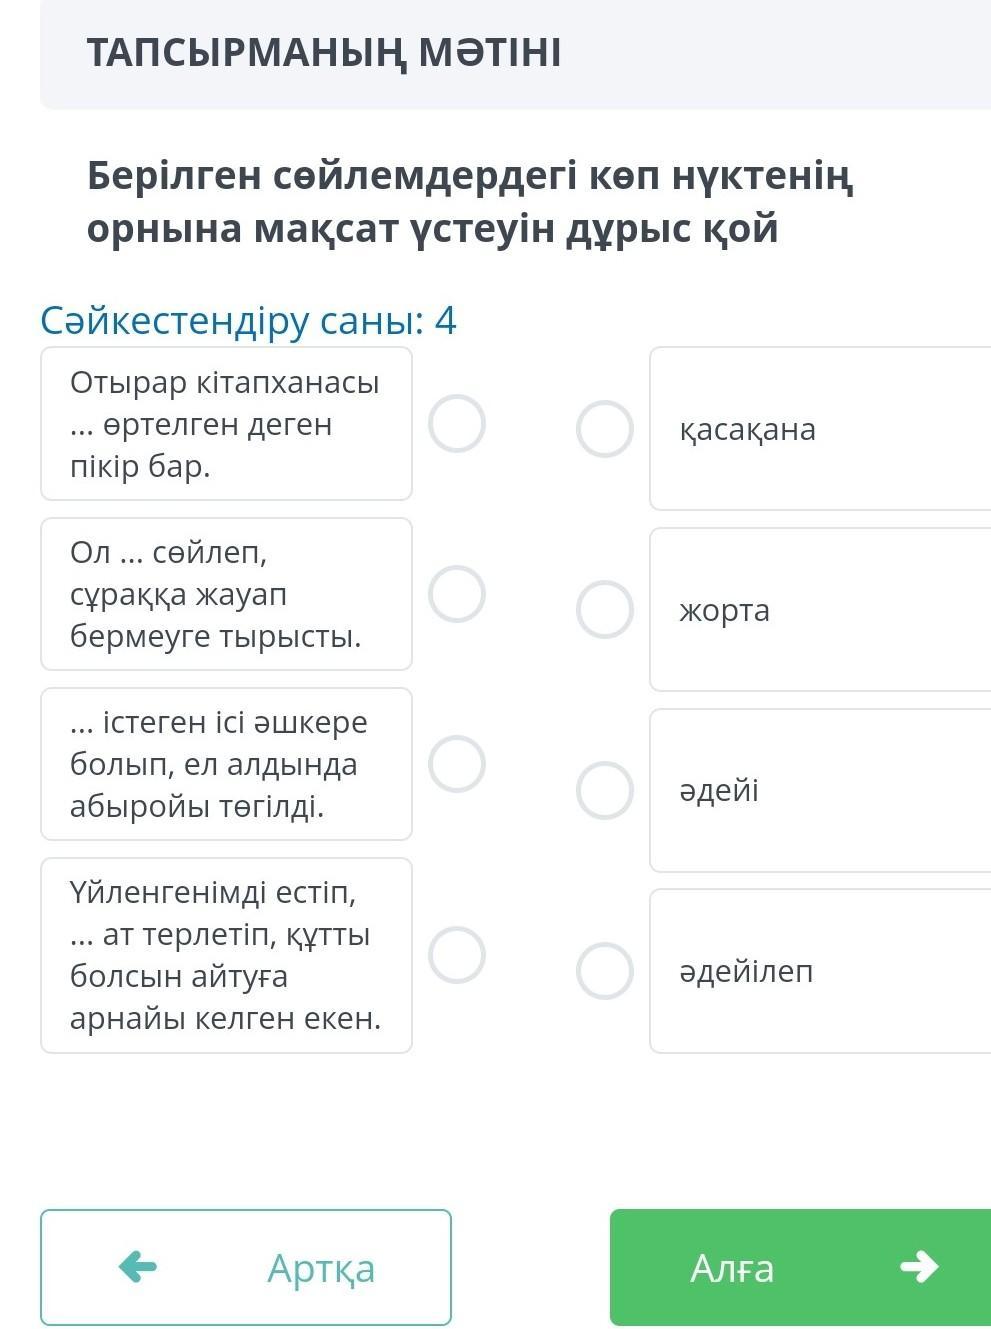Select radio circle beside 'істеген ісі әшкере' sentence
The image size is (991, 1329).
(x=457, y=764)
